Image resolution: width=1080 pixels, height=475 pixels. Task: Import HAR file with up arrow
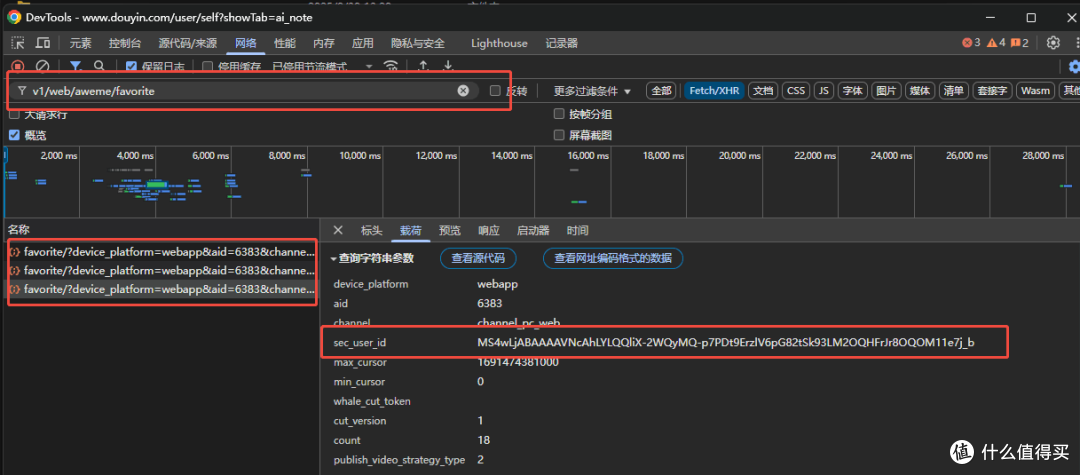coord(424,66)
